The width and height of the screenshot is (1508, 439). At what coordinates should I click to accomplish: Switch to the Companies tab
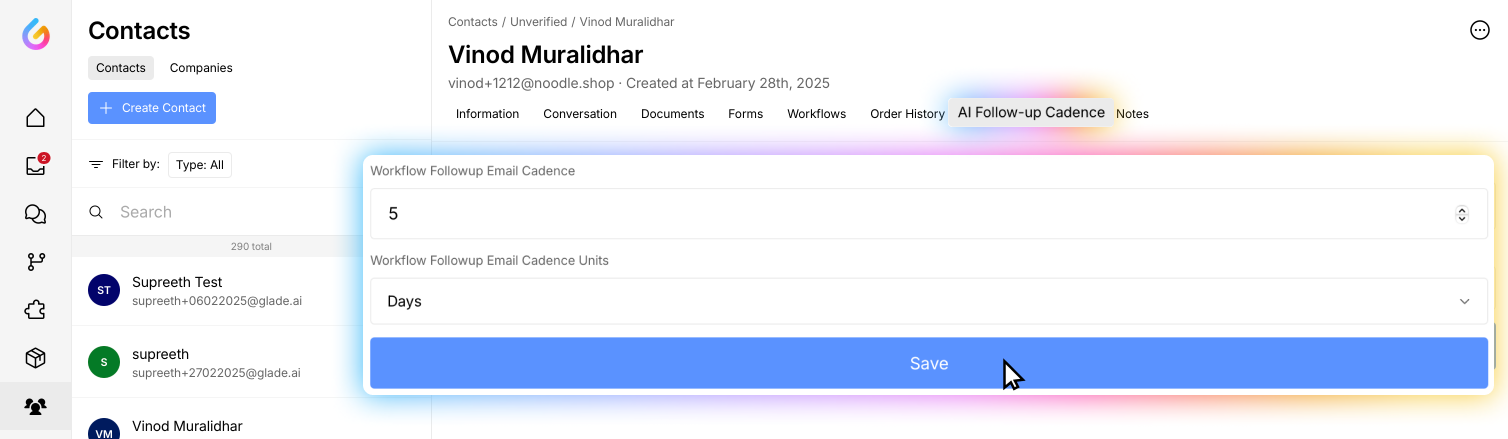201,68
